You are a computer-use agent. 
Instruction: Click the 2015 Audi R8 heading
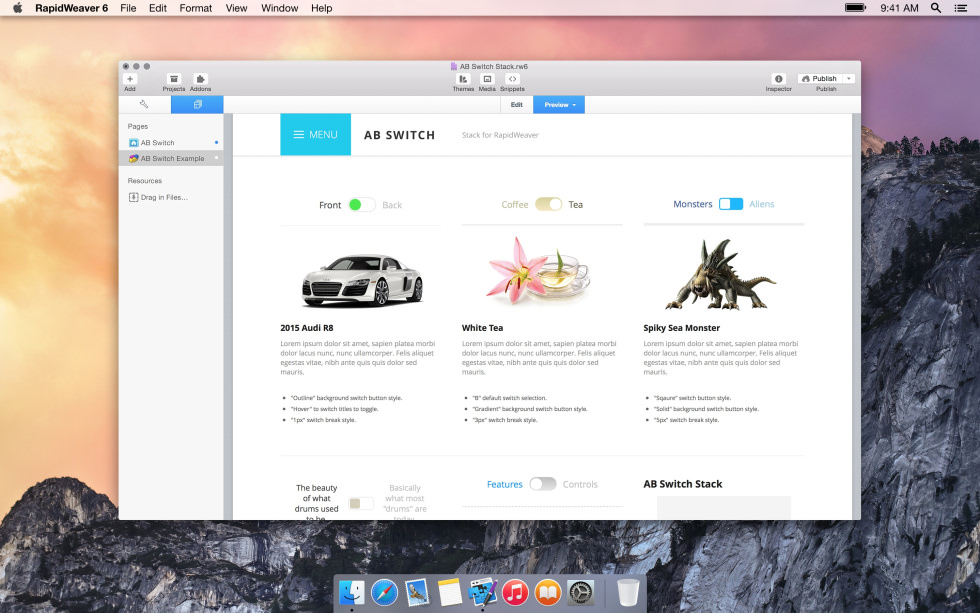[x=307, y=327]
